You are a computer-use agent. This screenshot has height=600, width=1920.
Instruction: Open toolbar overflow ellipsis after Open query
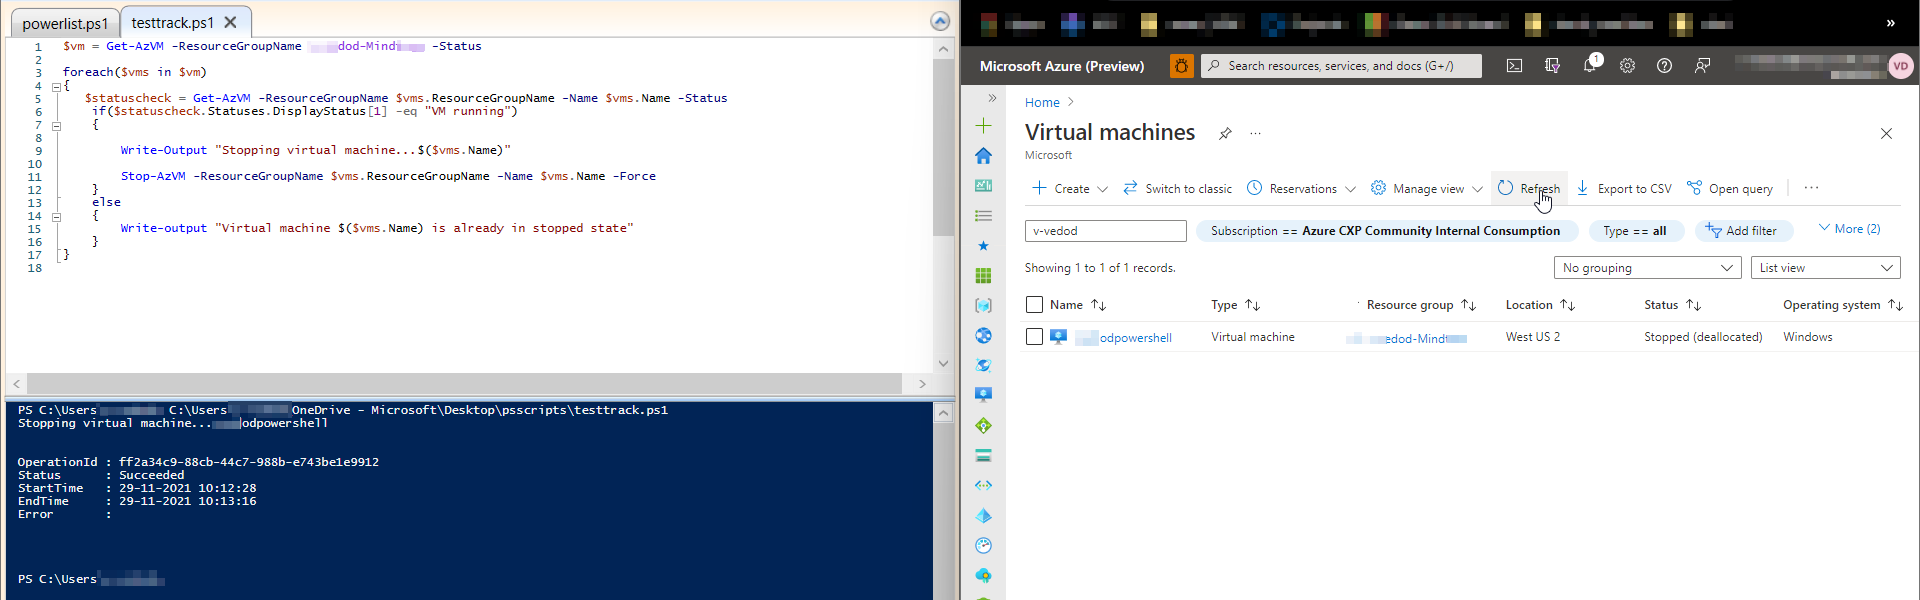pos(1811,188)
